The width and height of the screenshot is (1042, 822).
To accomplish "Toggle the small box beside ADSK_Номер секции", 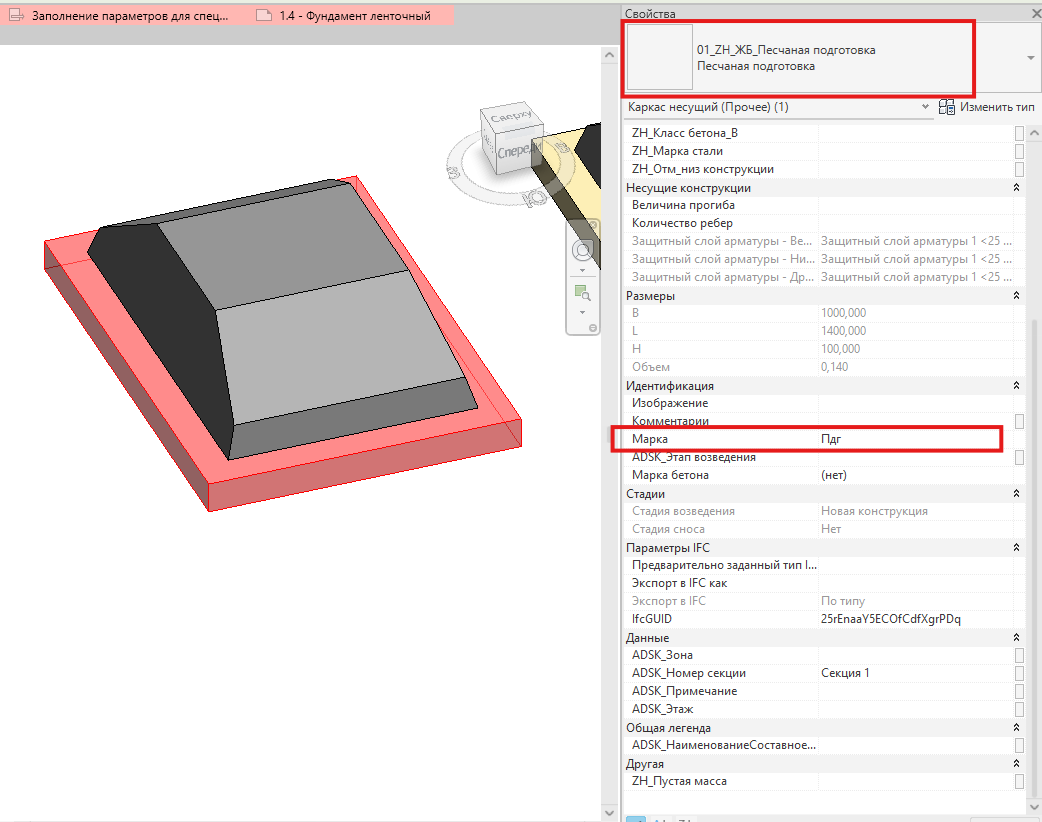I will tap(1019, 673).
